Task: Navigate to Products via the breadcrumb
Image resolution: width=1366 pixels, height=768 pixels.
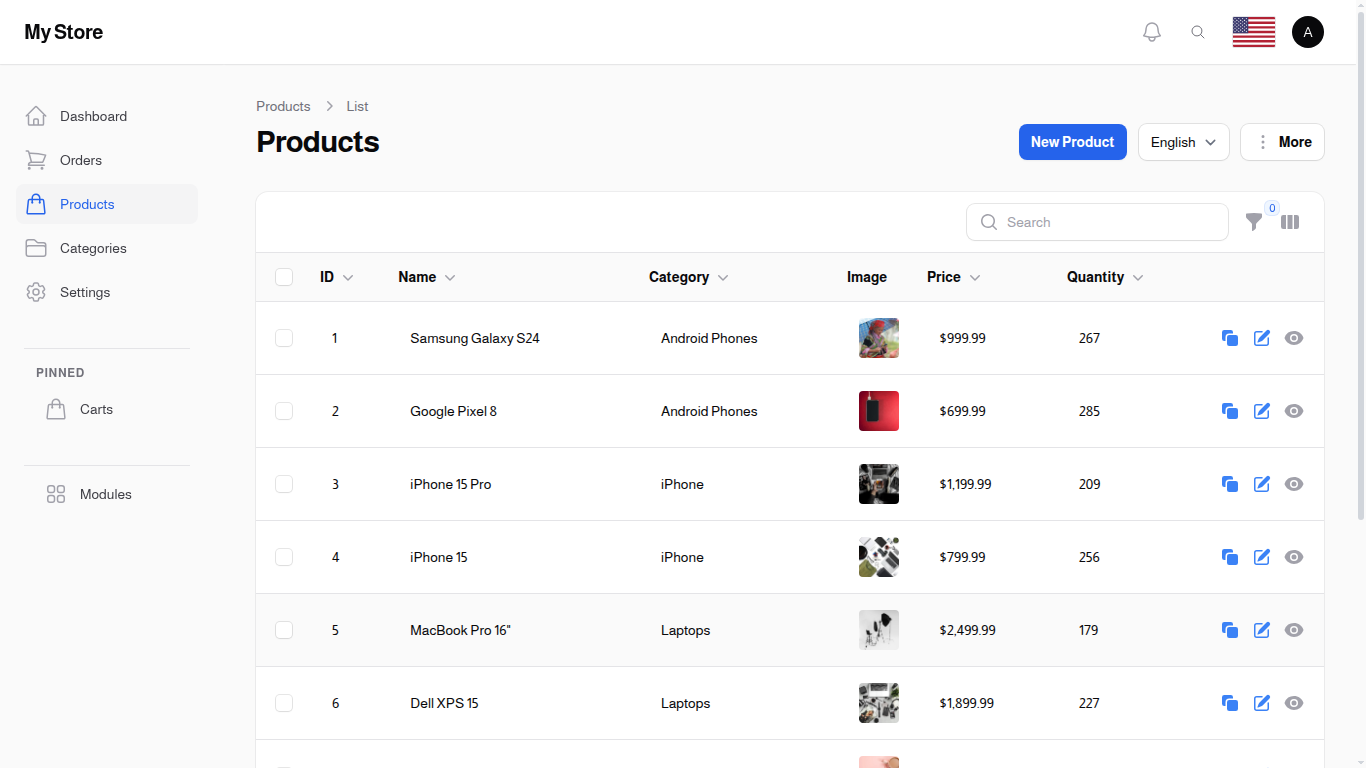Action: 283,106
